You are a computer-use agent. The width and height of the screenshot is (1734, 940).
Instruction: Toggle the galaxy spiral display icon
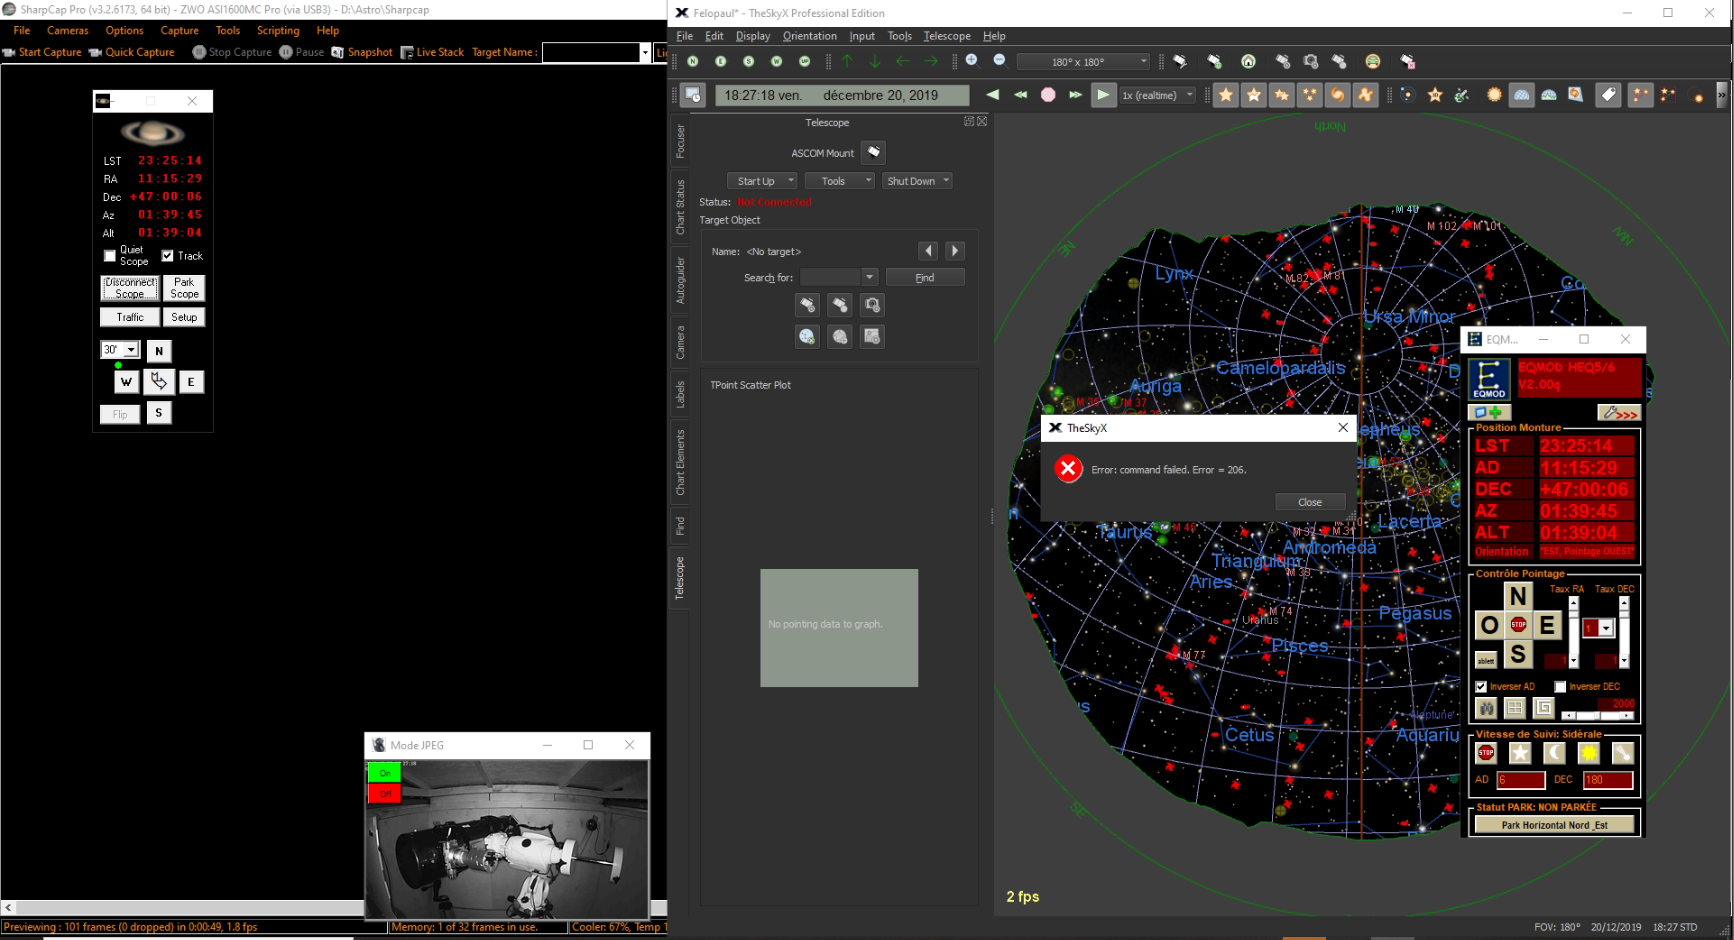[1338, 95]
